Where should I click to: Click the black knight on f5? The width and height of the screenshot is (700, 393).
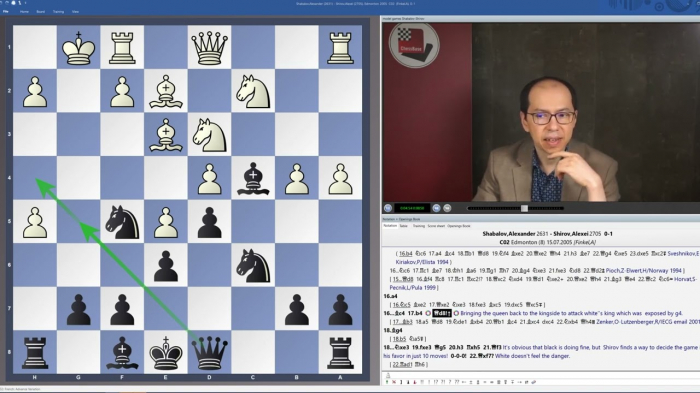[122, 222]
